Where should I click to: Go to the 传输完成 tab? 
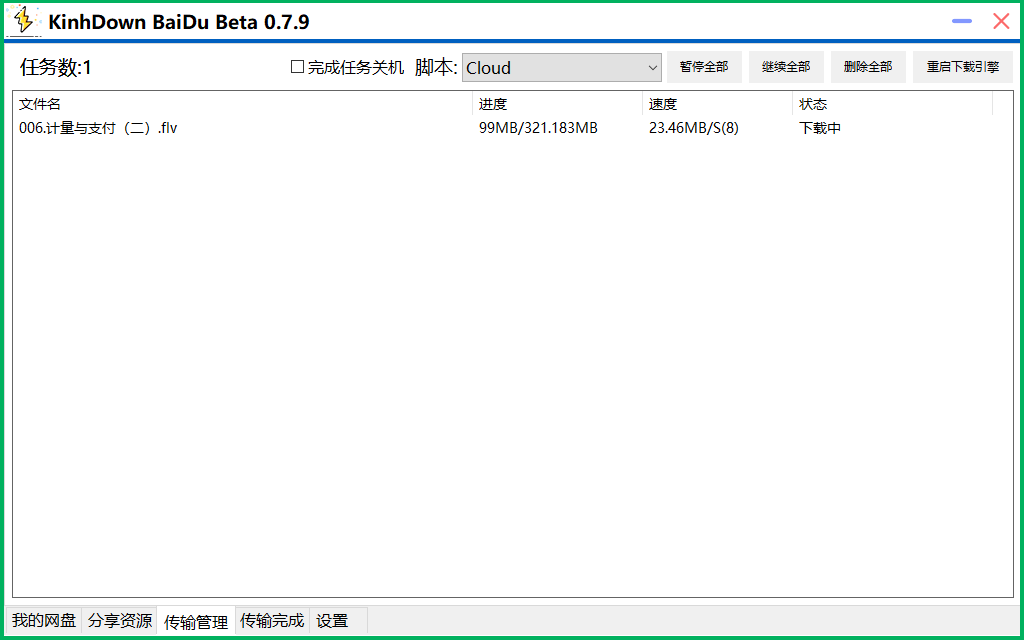click(272, 621)
